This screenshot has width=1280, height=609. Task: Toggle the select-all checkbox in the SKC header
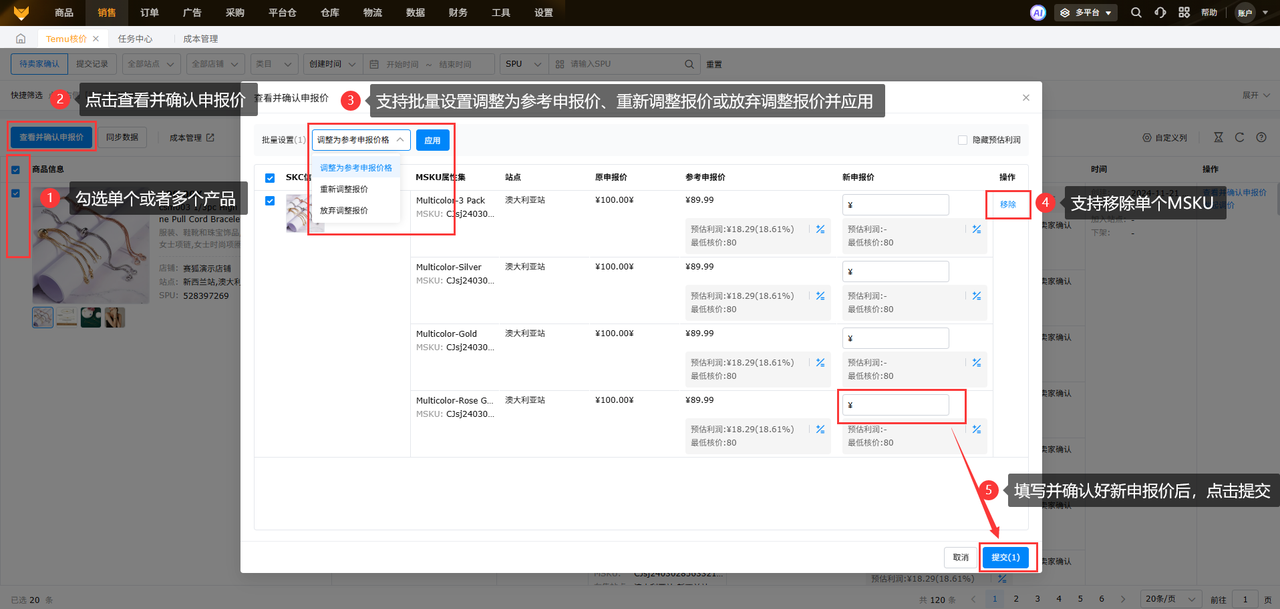click(x=270, y=177)
